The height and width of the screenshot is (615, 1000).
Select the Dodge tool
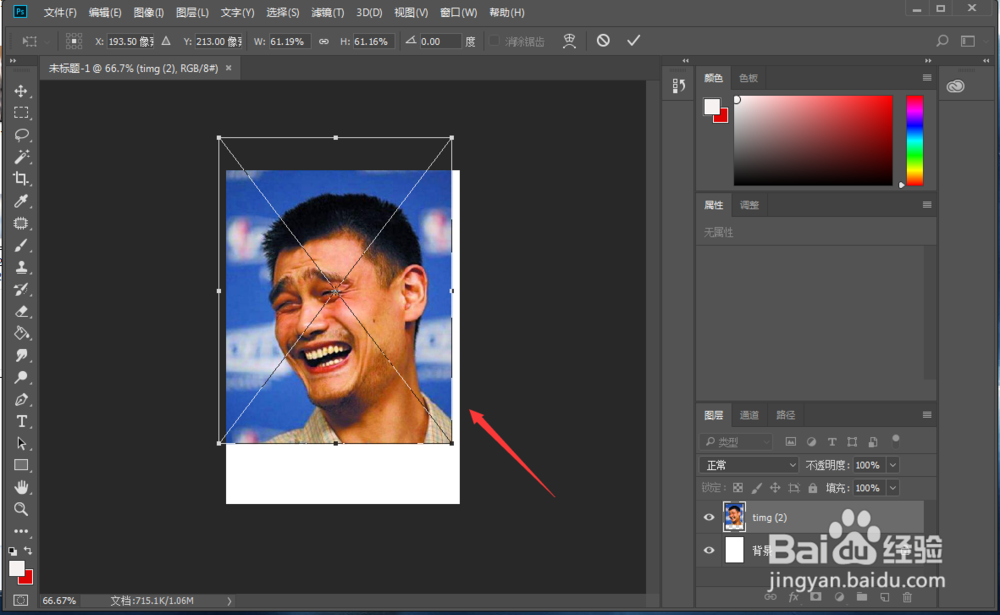21,377
